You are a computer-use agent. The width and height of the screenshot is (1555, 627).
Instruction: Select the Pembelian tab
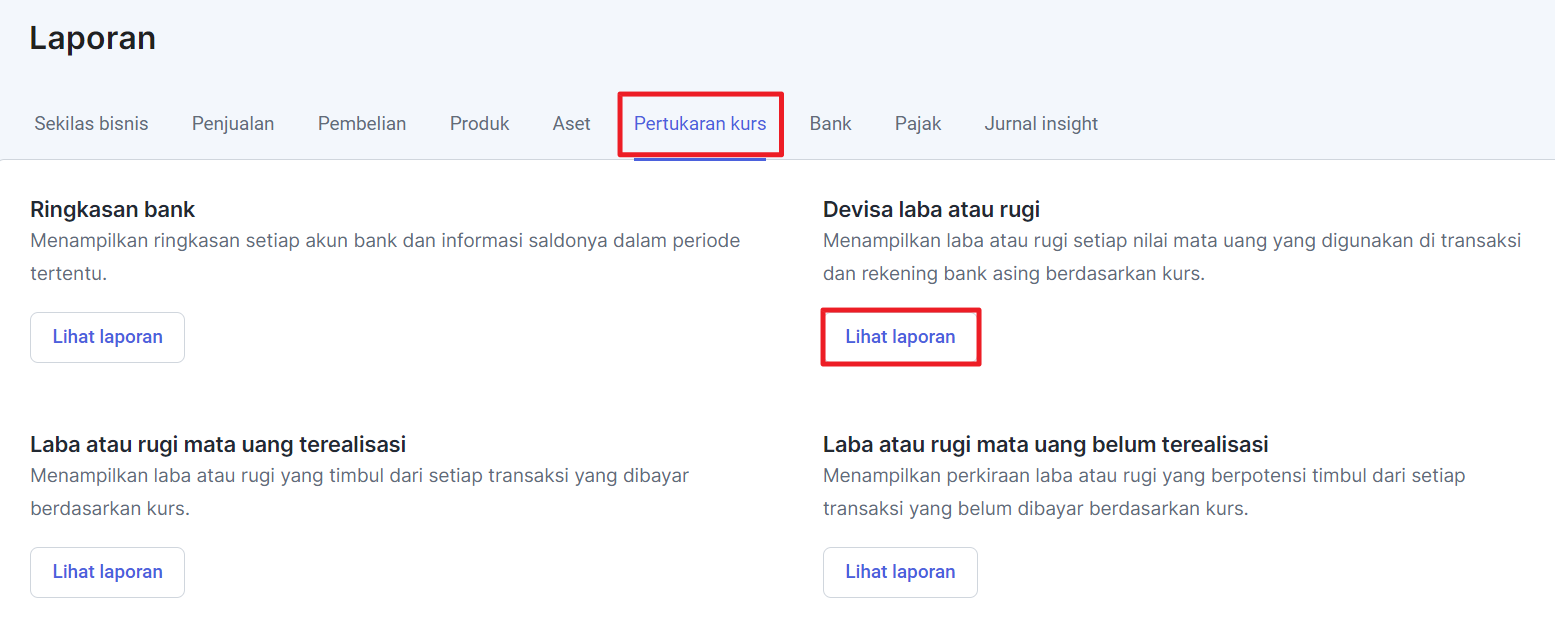(362, 124)
